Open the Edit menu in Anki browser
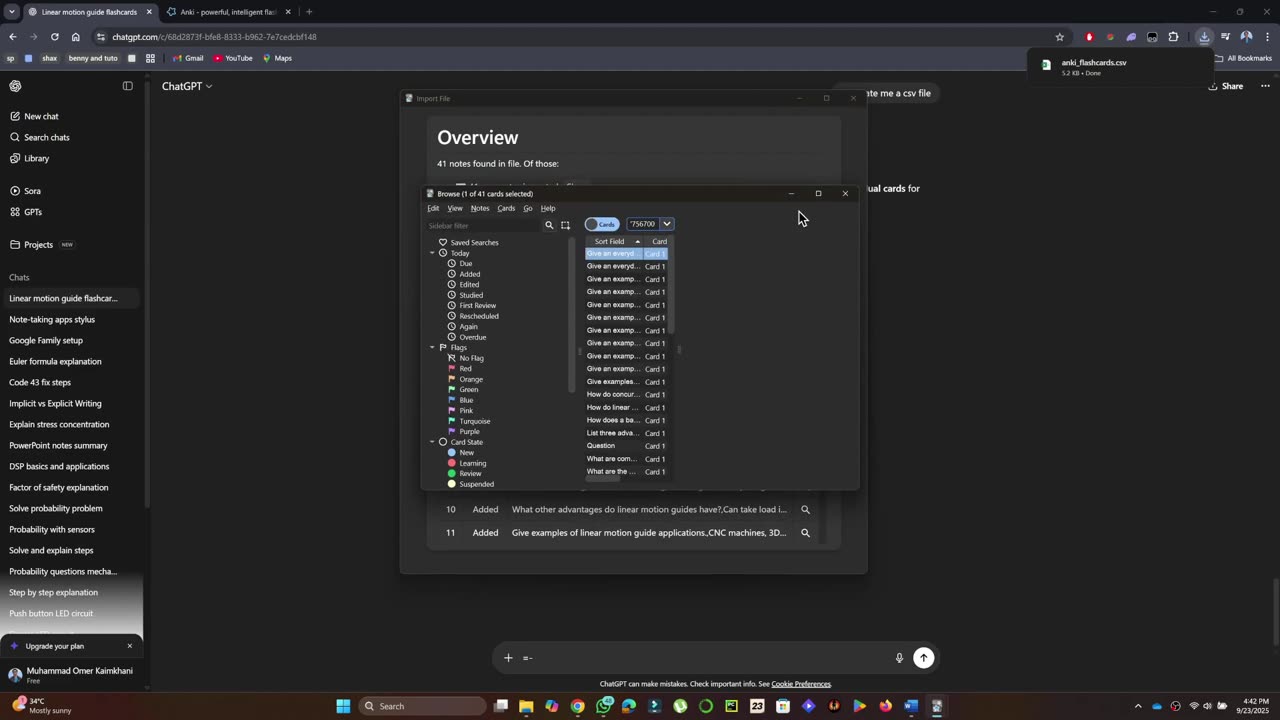 pyautogui.click(x=433, y=208)
